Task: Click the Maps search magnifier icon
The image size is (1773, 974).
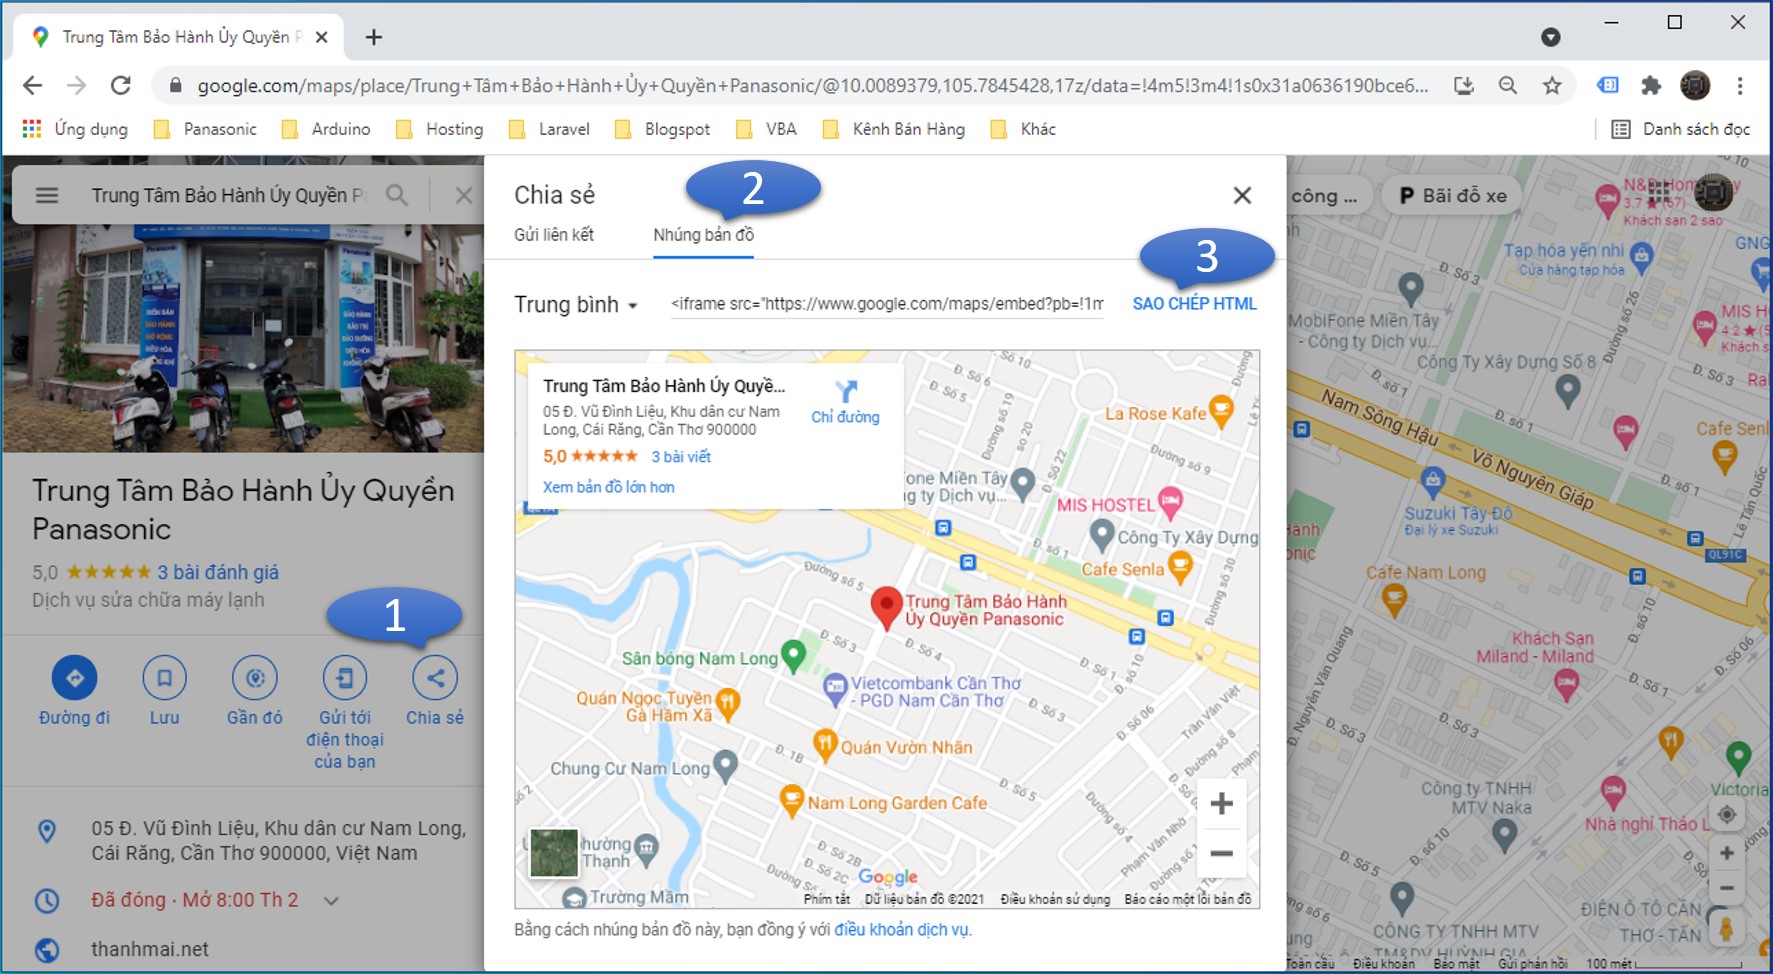Action: (397, 195)
